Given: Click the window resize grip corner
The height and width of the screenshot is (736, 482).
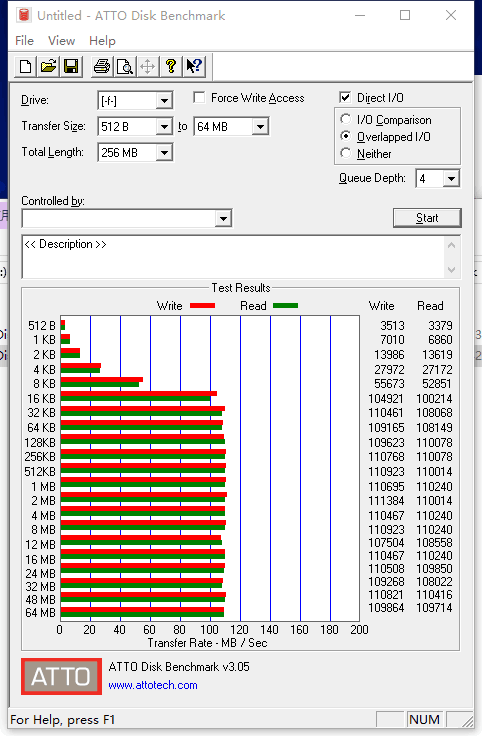Looking at the screenshot, I should [467, 720].
